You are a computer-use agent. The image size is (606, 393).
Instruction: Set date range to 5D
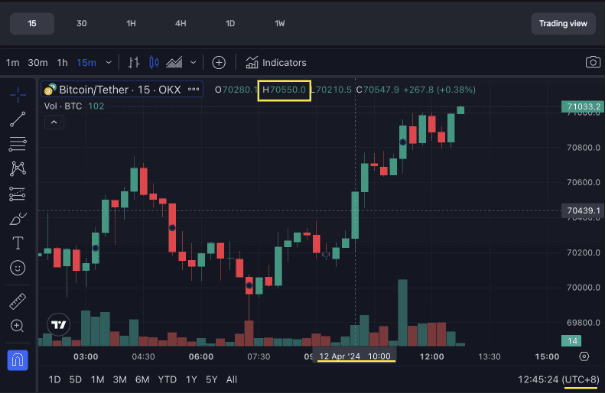click(75, 379)
